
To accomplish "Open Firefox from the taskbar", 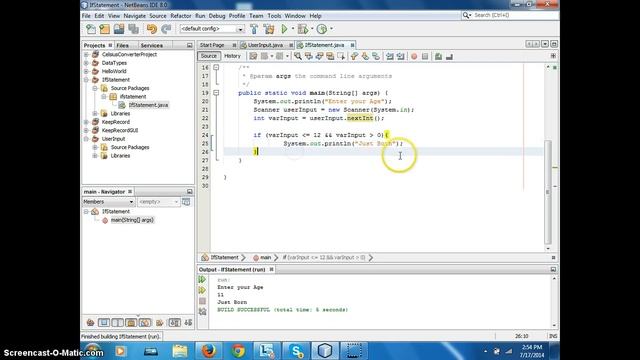I will (209, 351).
